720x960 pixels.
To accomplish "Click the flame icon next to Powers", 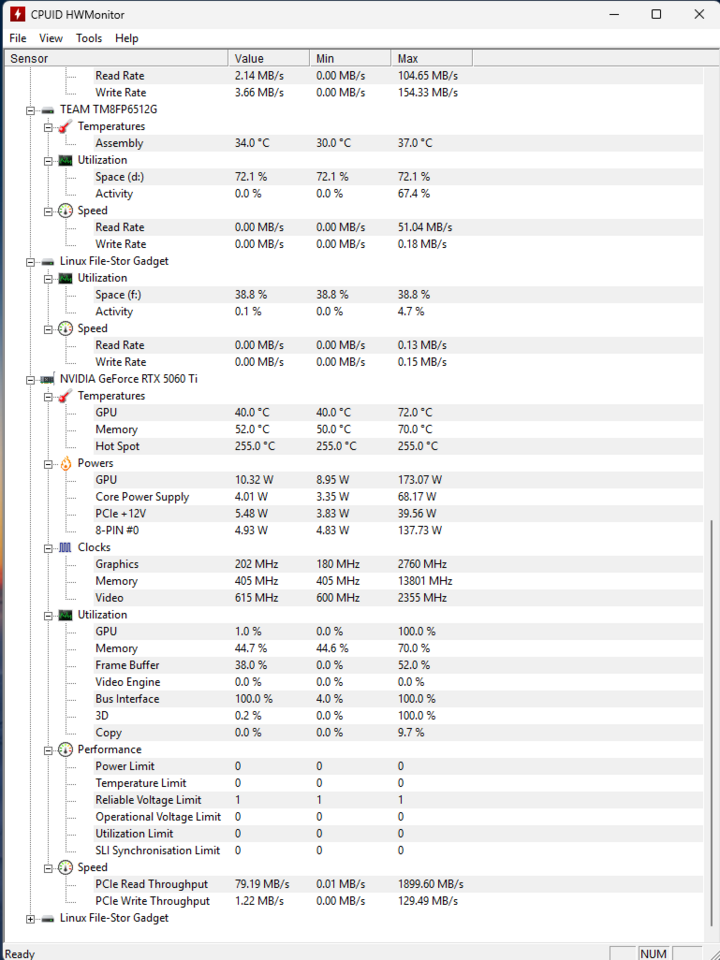I will coord(65,463).
